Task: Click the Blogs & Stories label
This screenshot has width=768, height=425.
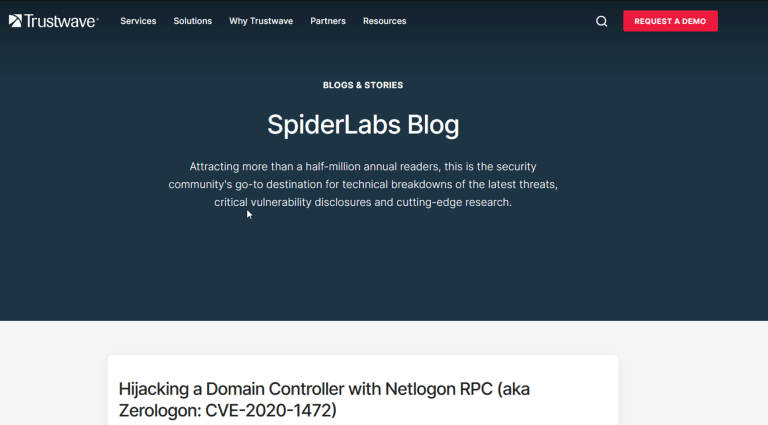Action: (x=363, y=85)
